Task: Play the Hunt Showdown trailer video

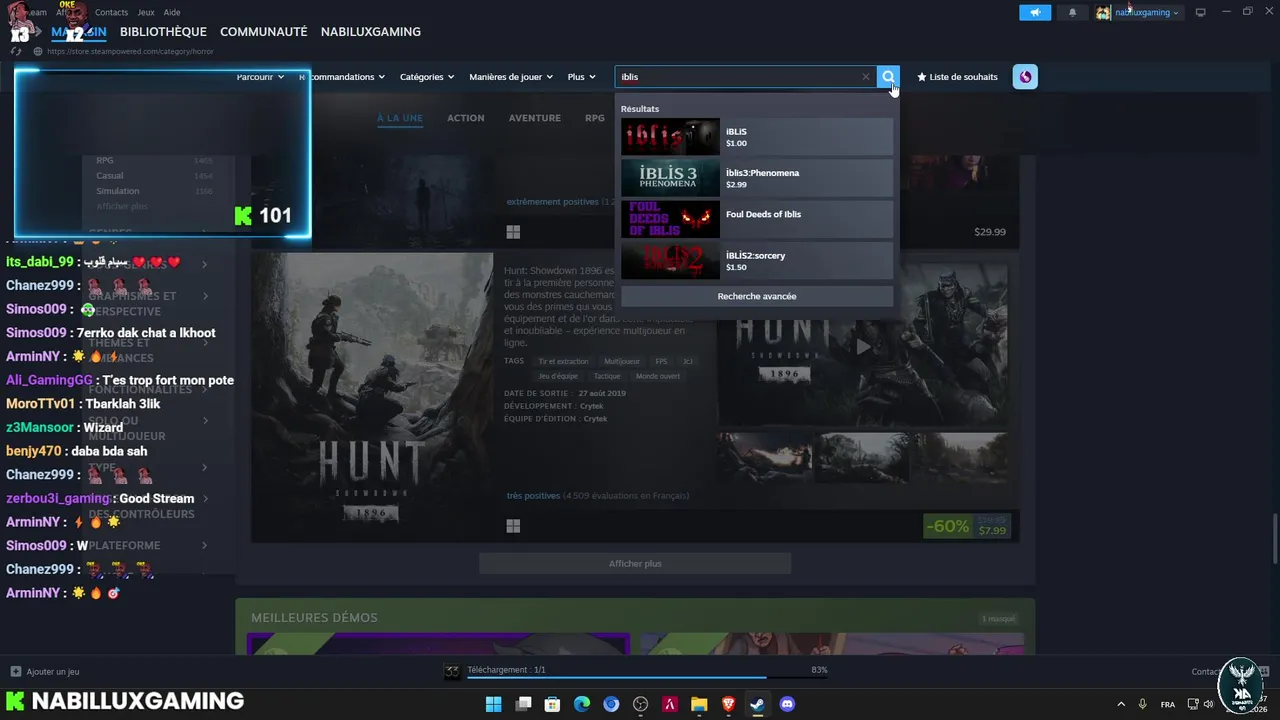Action: [862, 347]
